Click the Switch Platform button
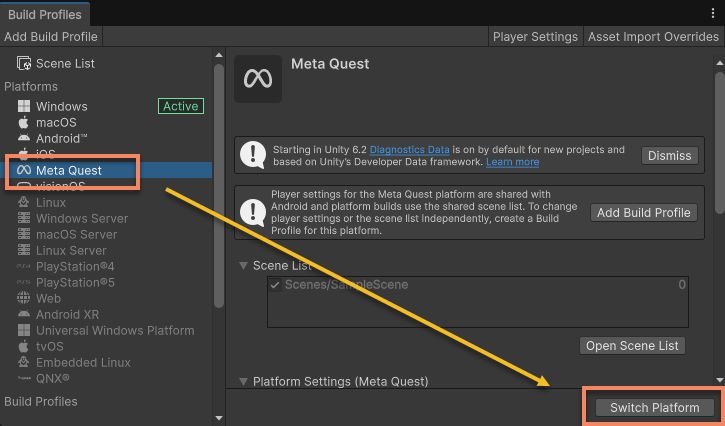725x426 pixels. (x=655, y=407)
